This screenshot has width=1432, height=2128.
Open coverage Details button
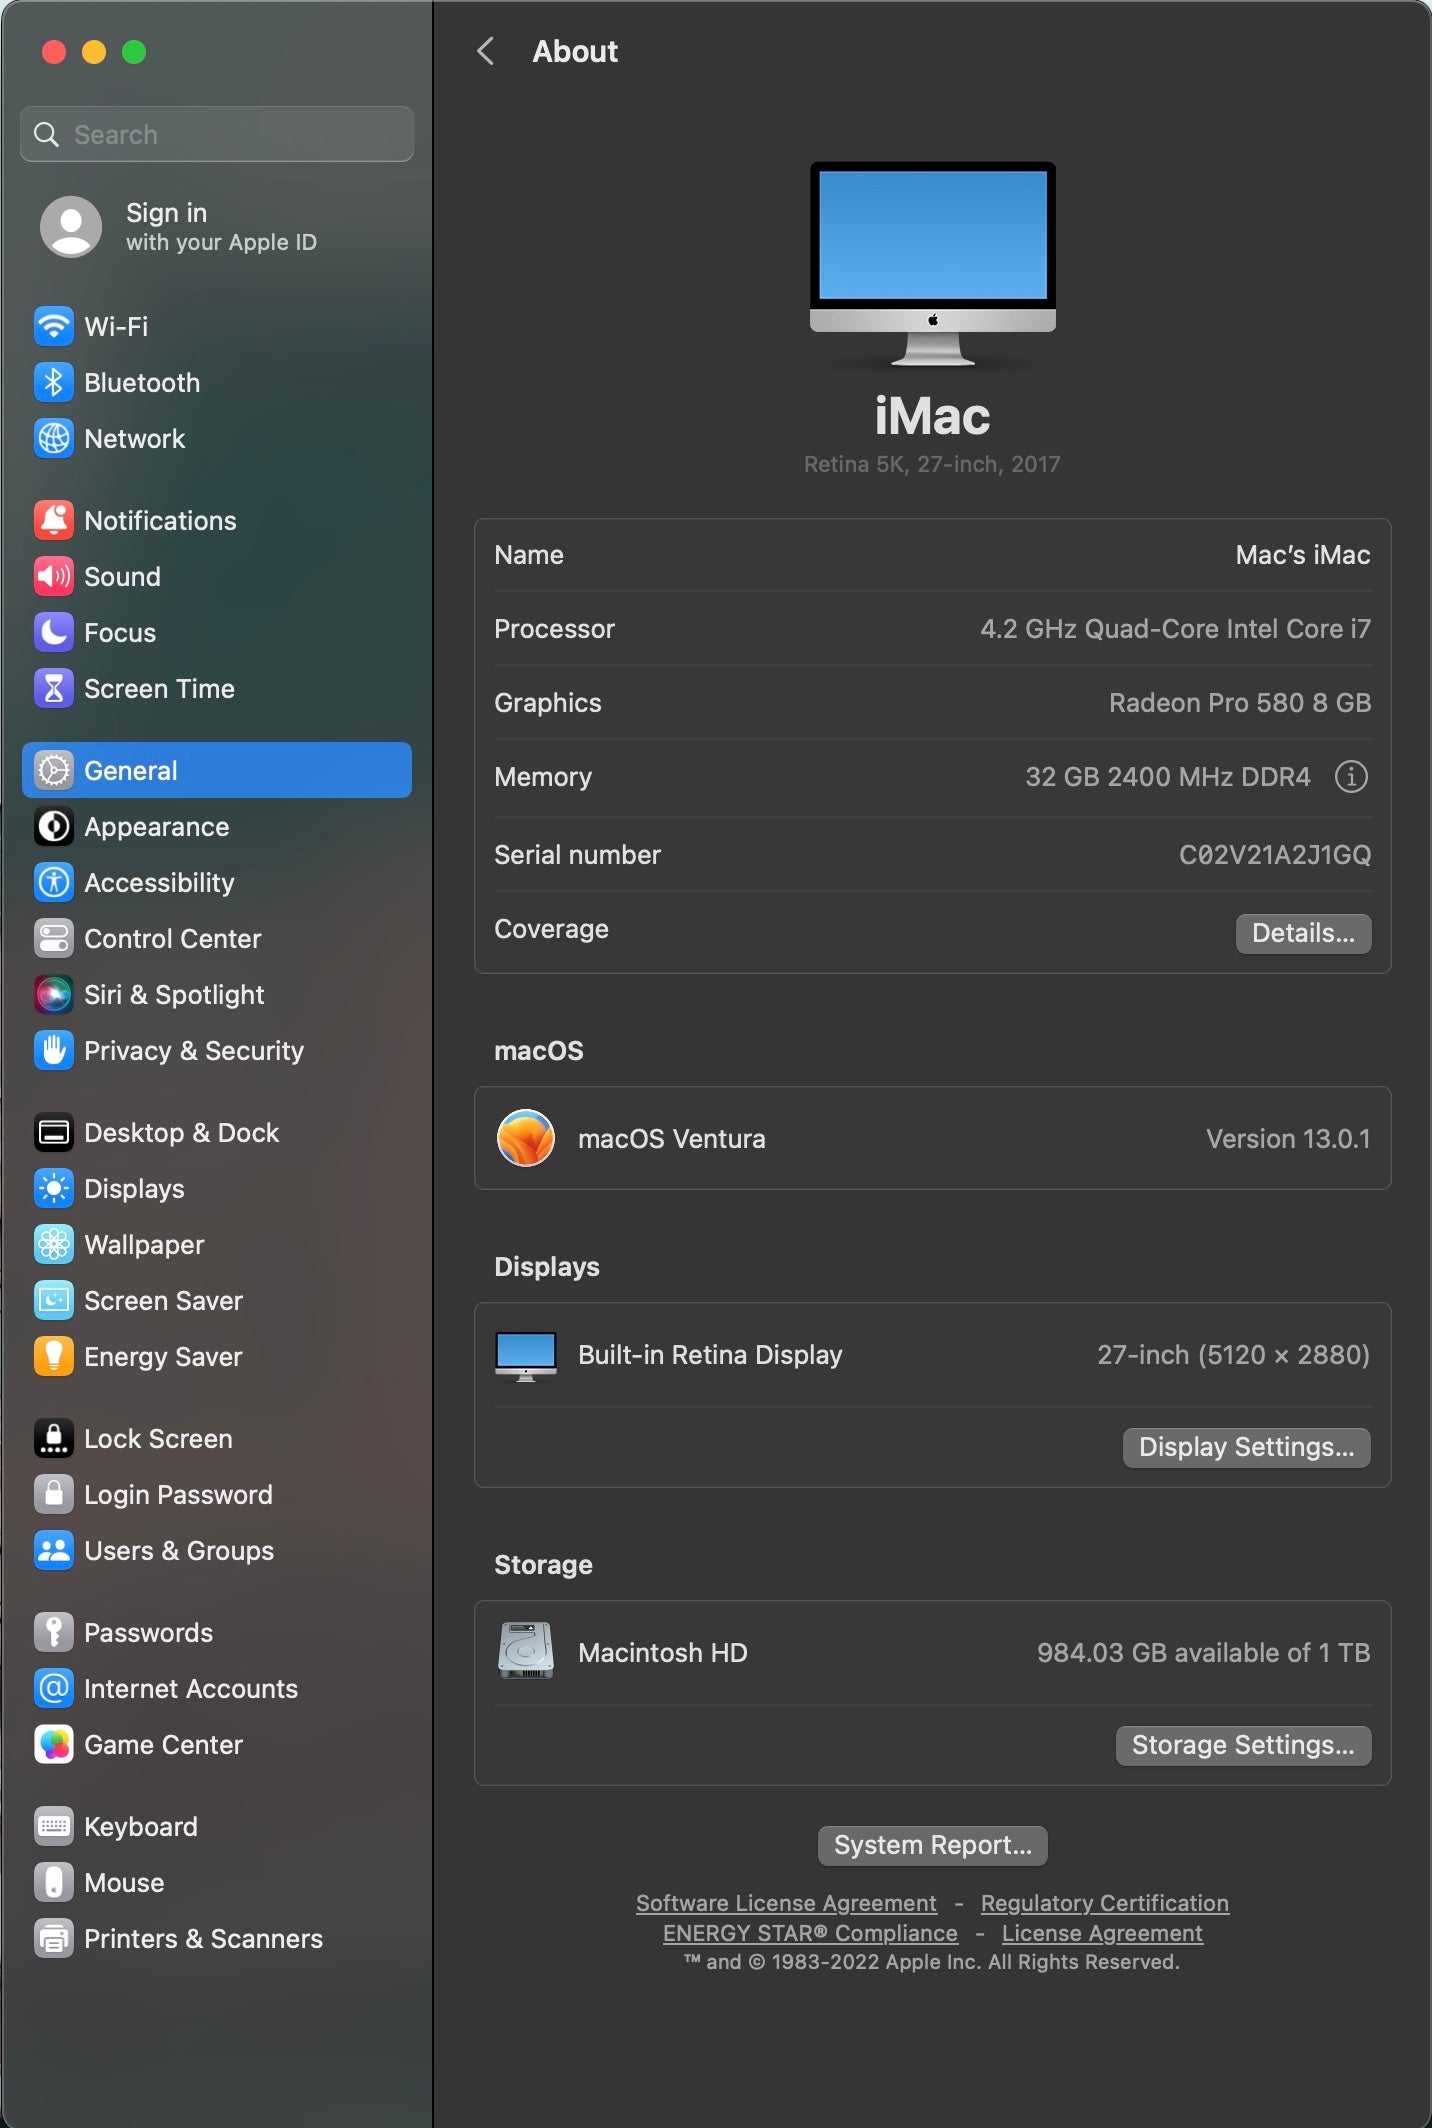(x=1303, y=933)
